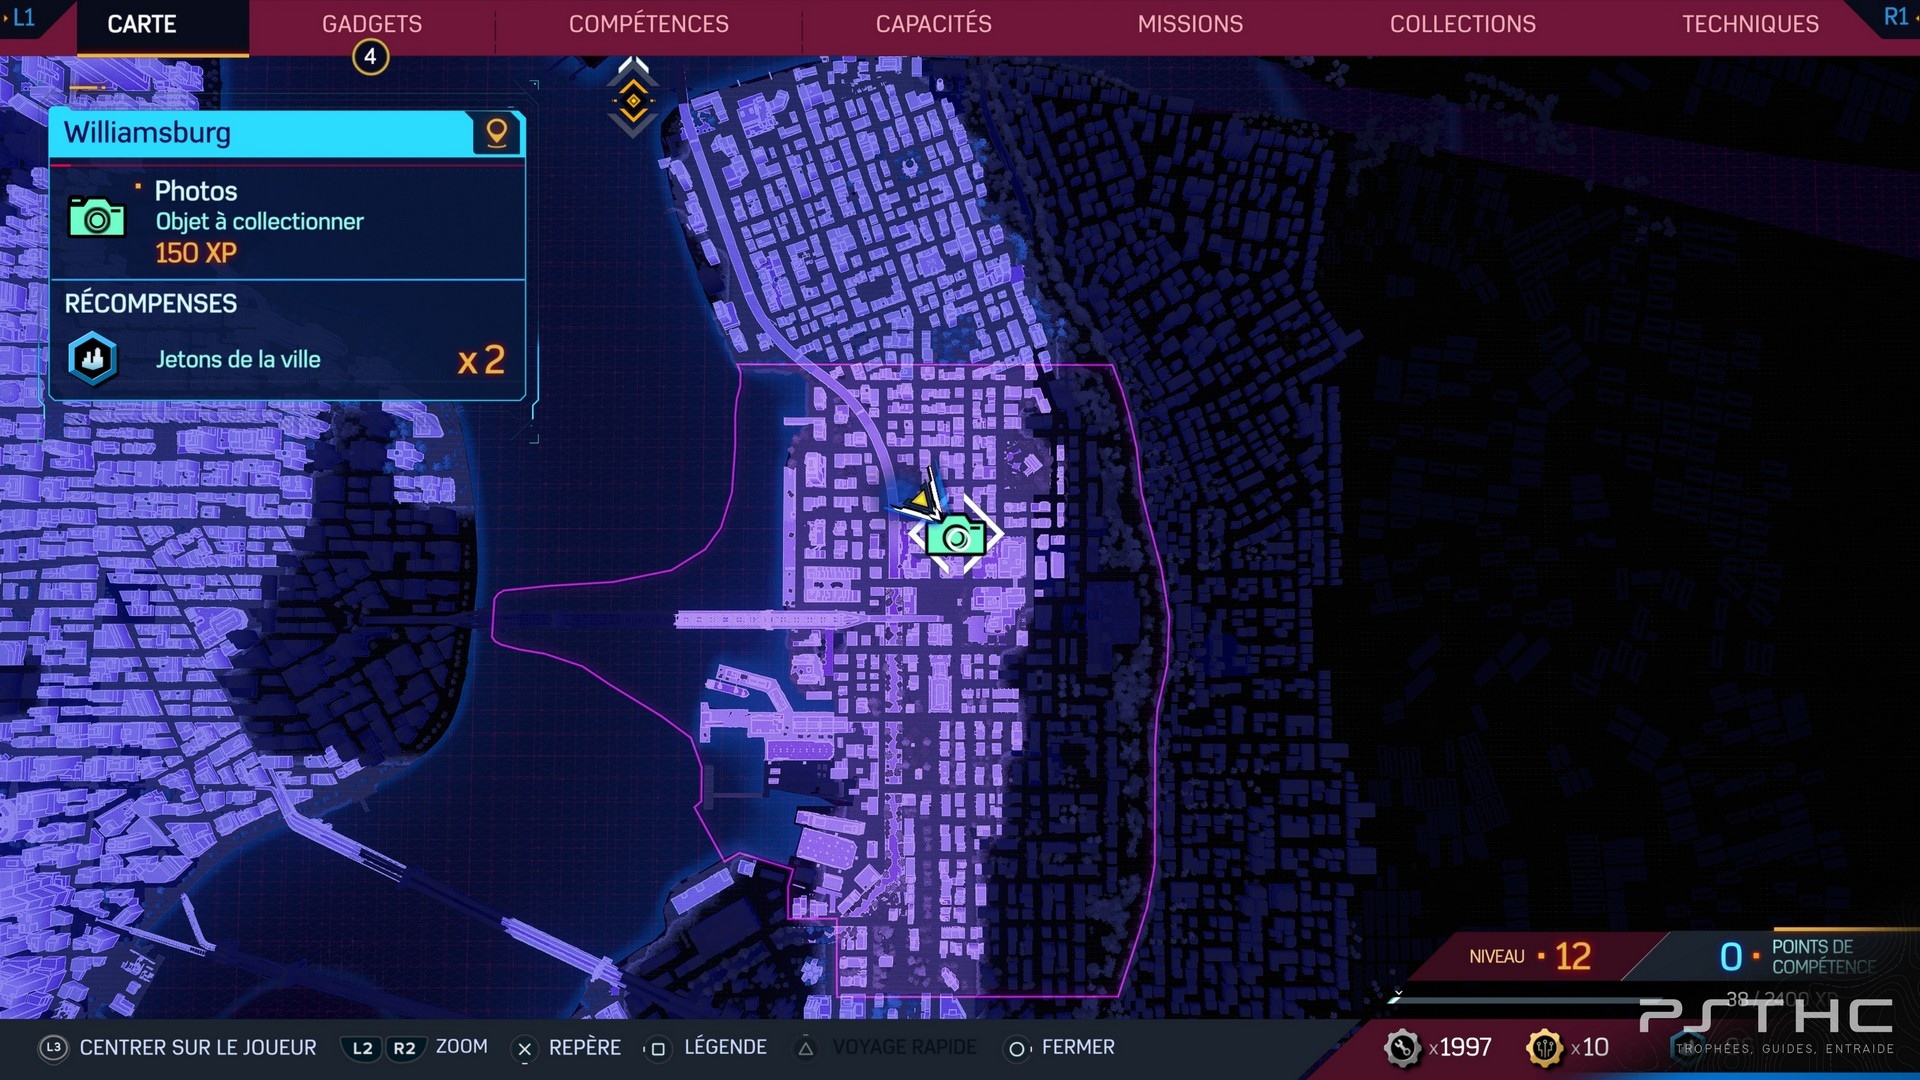Click the NIVEAU 12 level indicator

(1530, 956)
